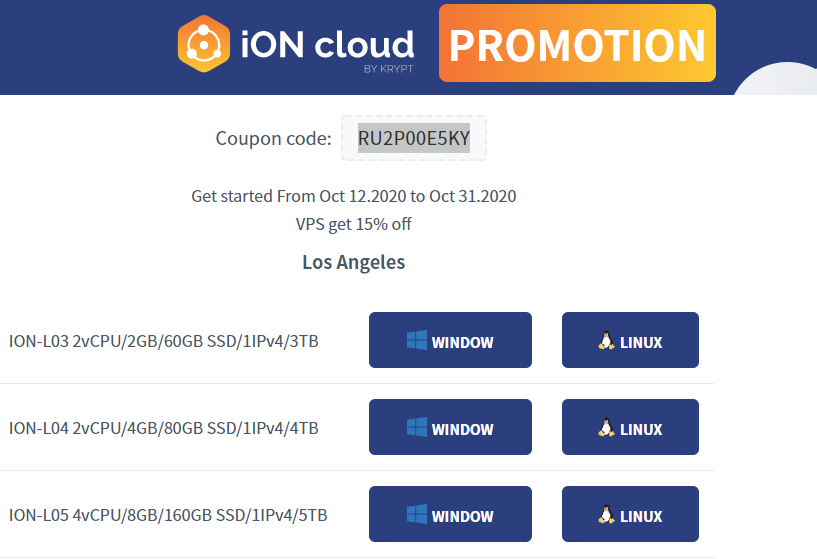Click the coupon code RU2P00E5KY field
Screen dimensions: 817x559
(x=414, y=138)
